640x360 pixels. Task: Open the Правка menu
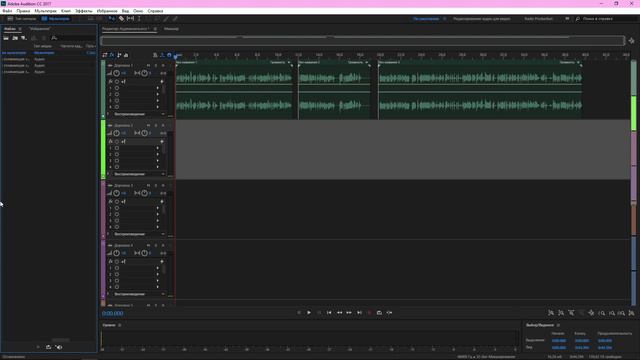pos(23,11)
